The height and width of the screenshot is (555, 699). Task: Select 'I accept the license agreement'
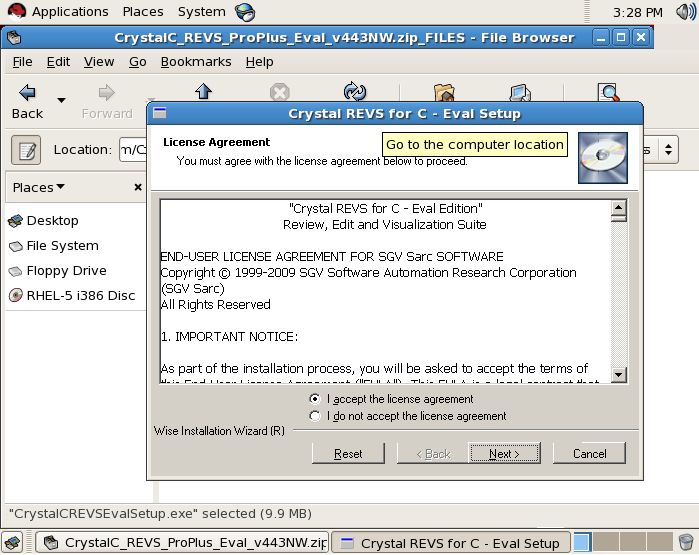(391, 399)
